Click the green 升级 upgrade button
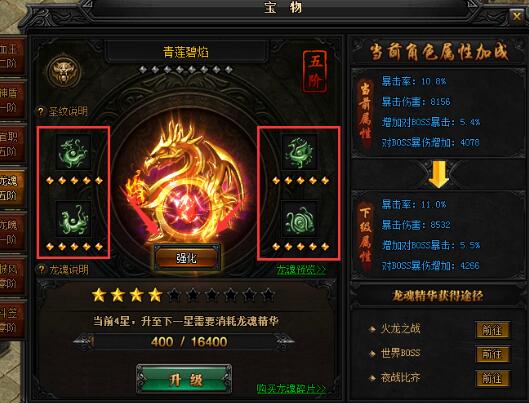 (x=184, y=379)
